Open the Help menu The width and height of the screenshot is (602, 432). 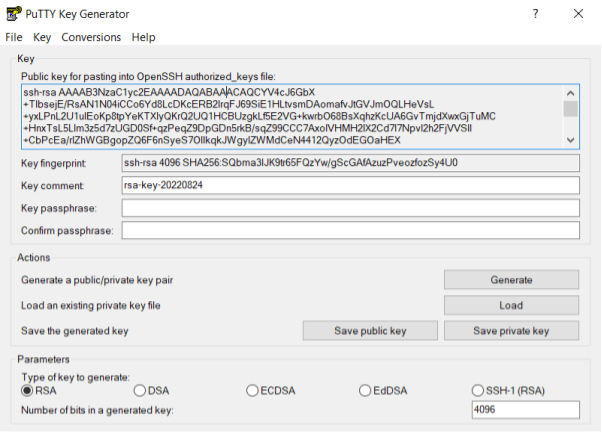pyautogui.click(x=144, y=37)
